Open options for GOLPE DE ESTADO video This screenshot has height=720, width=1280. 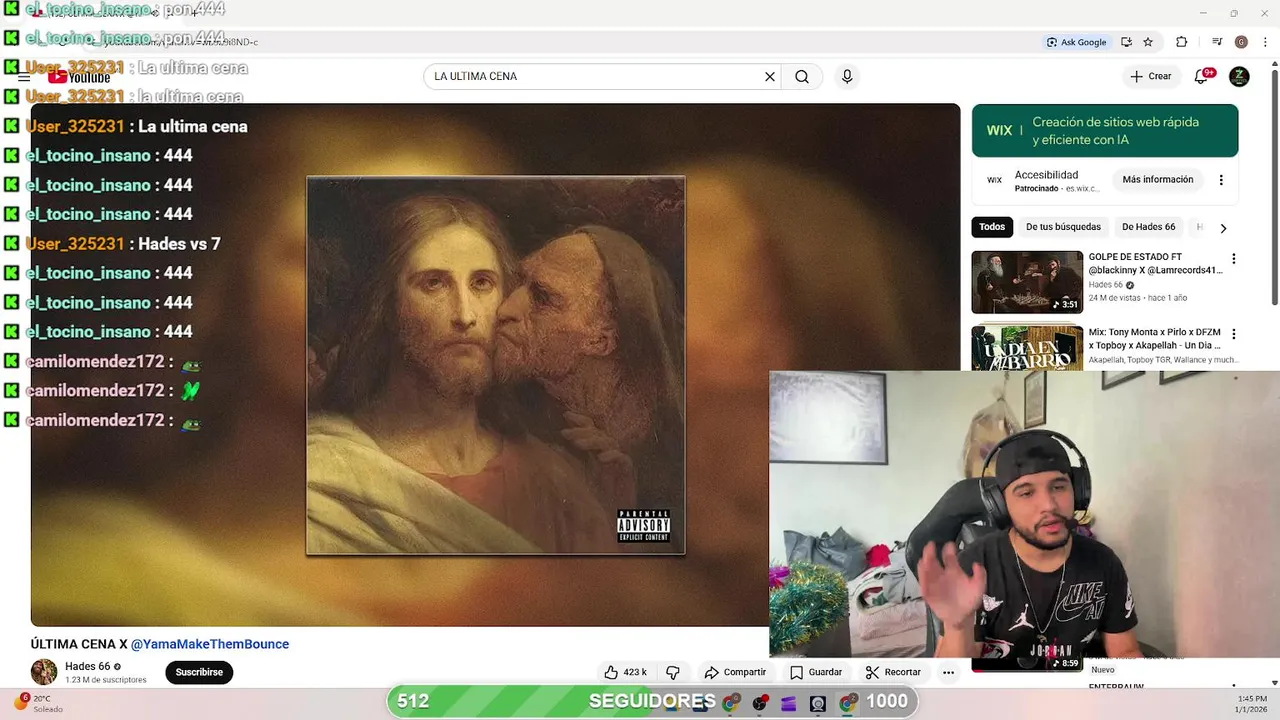tap(1233, 259)
